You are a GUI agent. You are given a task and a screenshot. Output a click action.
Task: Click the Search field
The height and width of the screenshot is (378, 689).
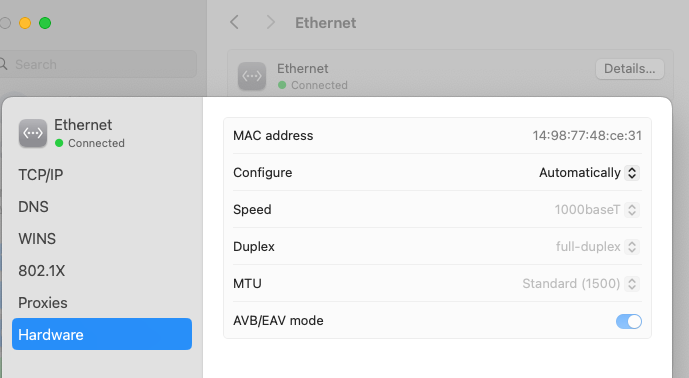98,64
